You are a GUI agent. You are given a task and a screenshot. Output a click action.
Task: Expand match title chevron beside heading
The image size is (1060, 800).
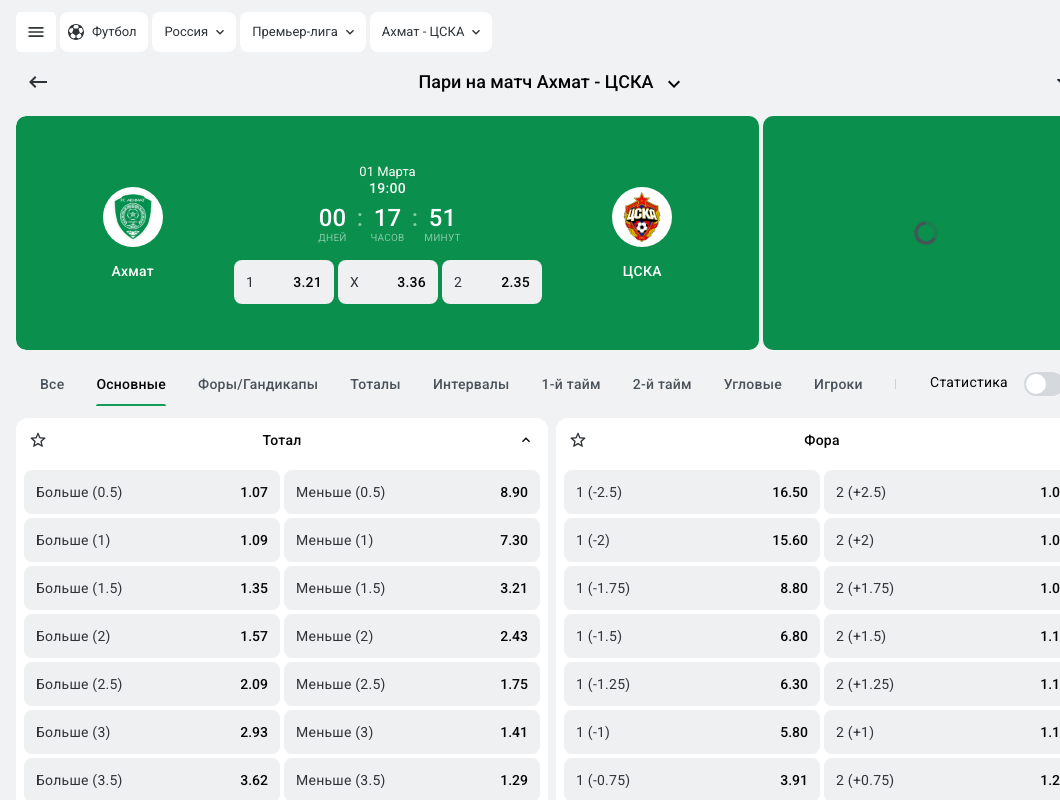click(674, 83)
